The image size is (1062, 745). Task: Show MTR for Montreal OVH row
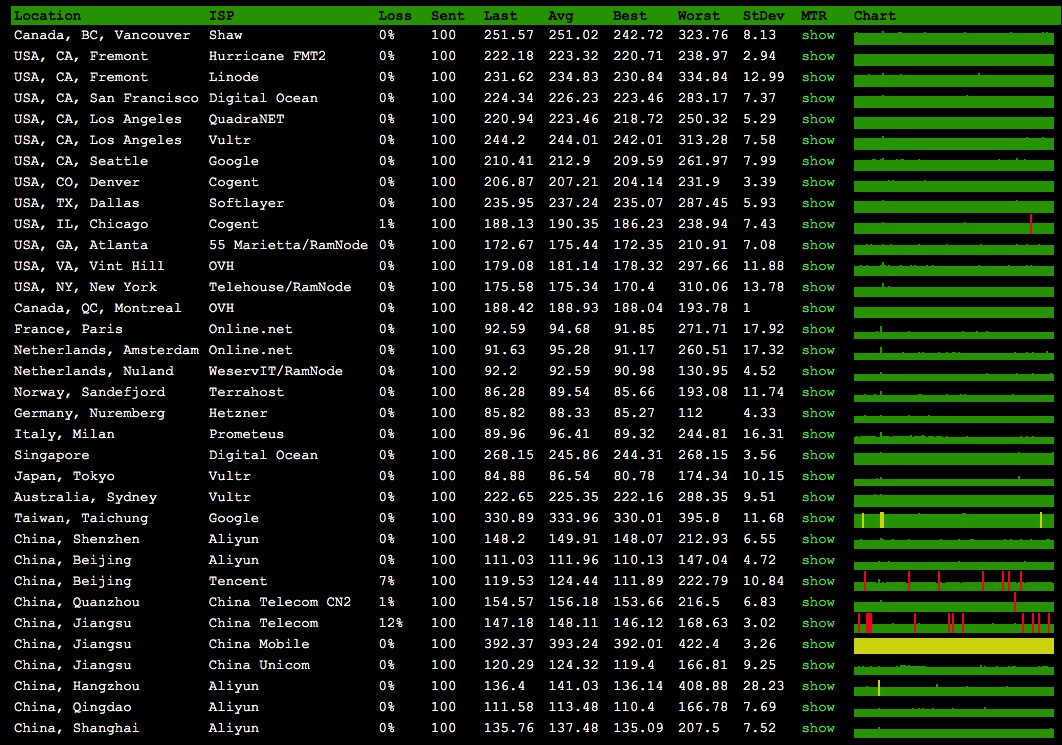tap(818, 308)
